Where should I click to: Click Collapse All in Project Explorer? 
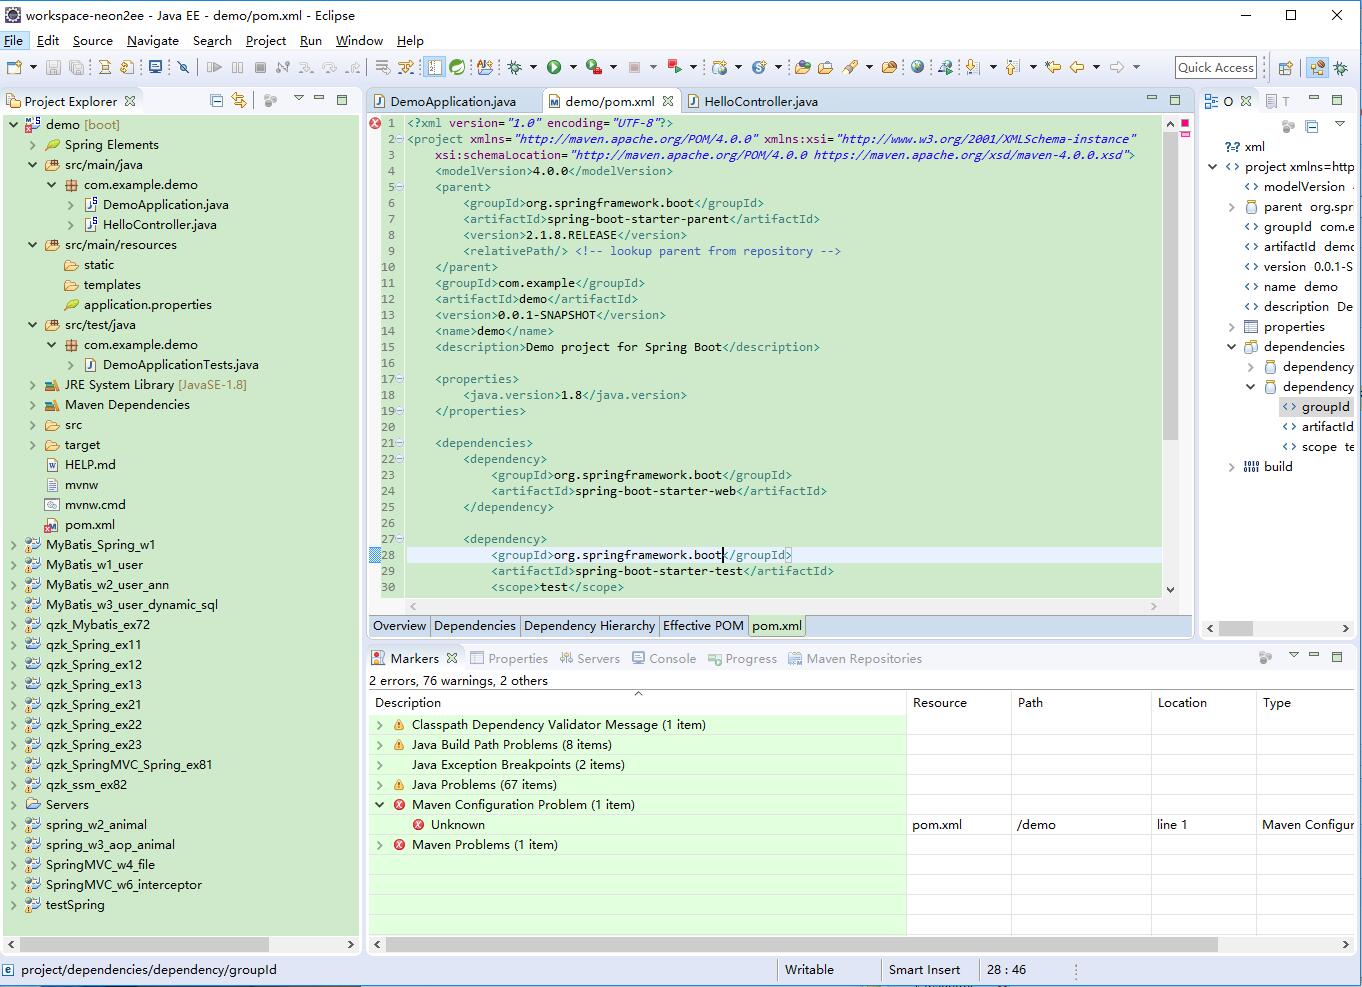(216, 100)
